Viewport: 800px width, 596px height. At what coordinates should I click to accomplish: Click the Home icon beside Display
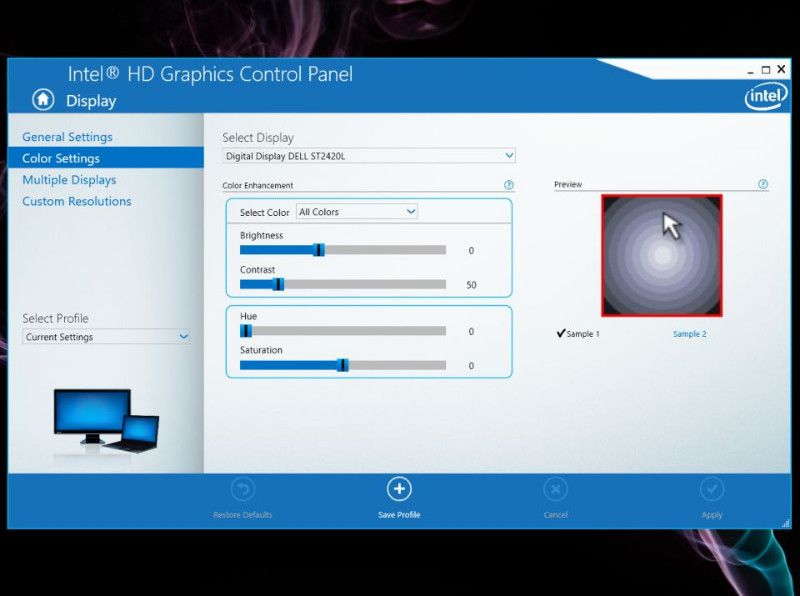click(43, 100)
